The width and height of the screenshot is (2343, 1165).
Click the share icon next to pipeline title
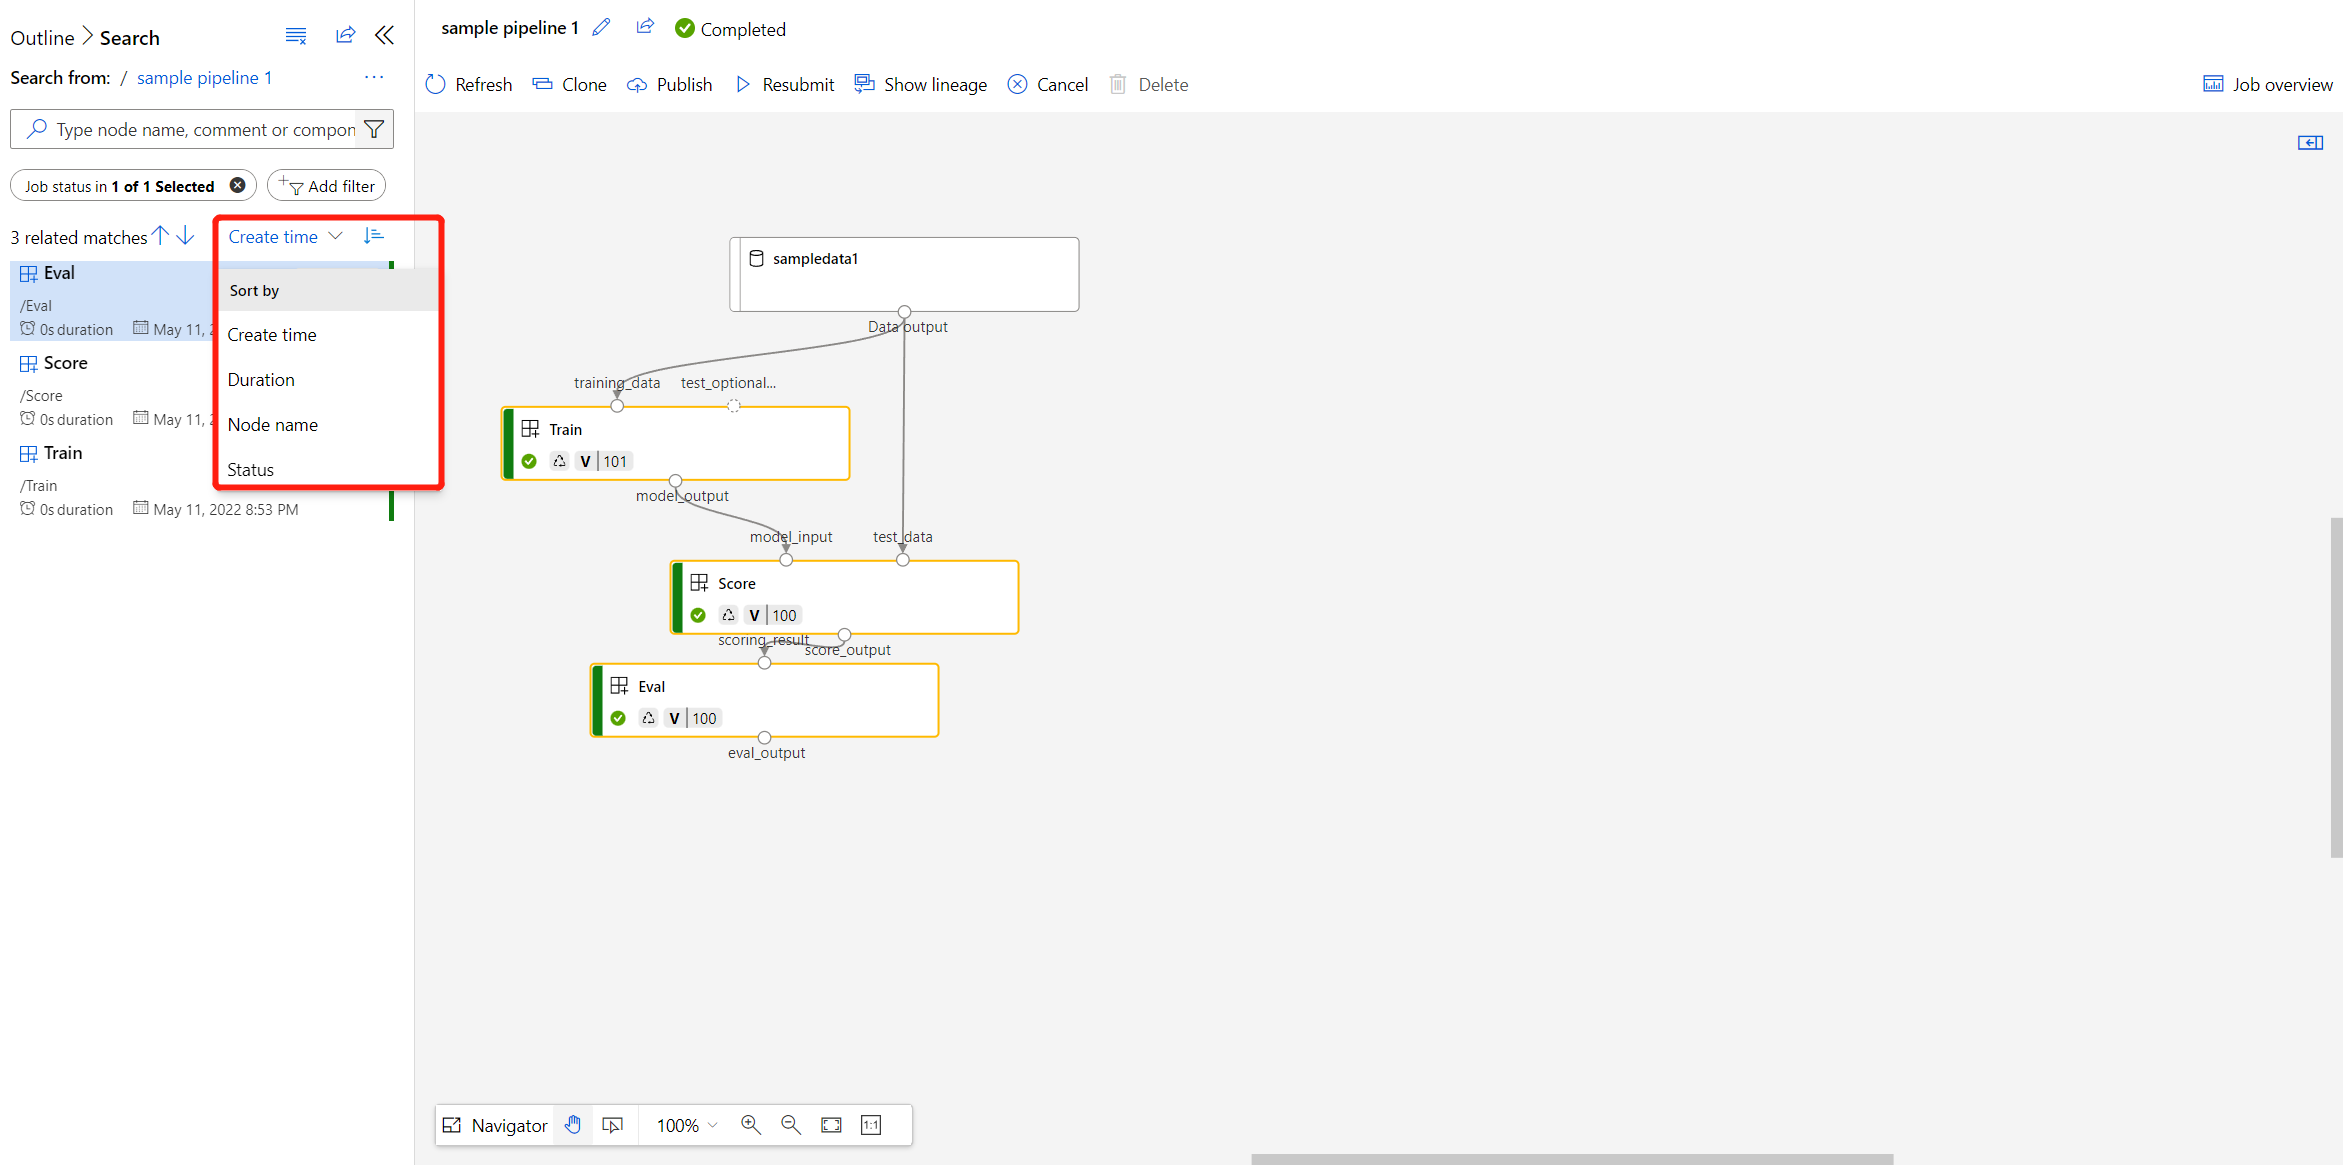click(645, 27)
